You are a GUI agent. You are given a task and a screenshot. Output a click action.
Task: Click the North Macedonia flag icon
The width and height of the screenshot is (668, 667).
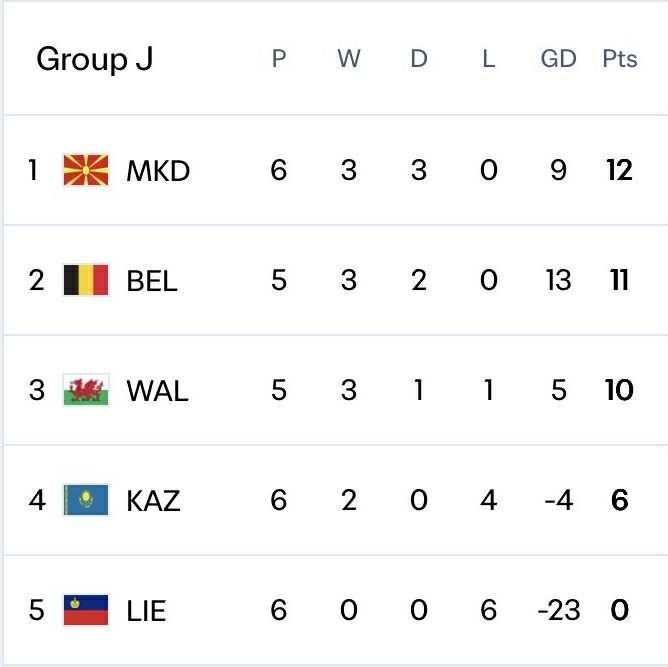click(x=85, y=170)
